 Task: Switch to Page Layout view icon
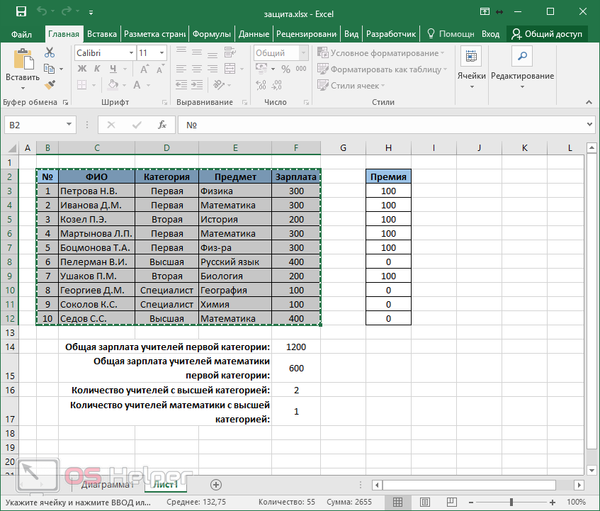tap(425, 502)
